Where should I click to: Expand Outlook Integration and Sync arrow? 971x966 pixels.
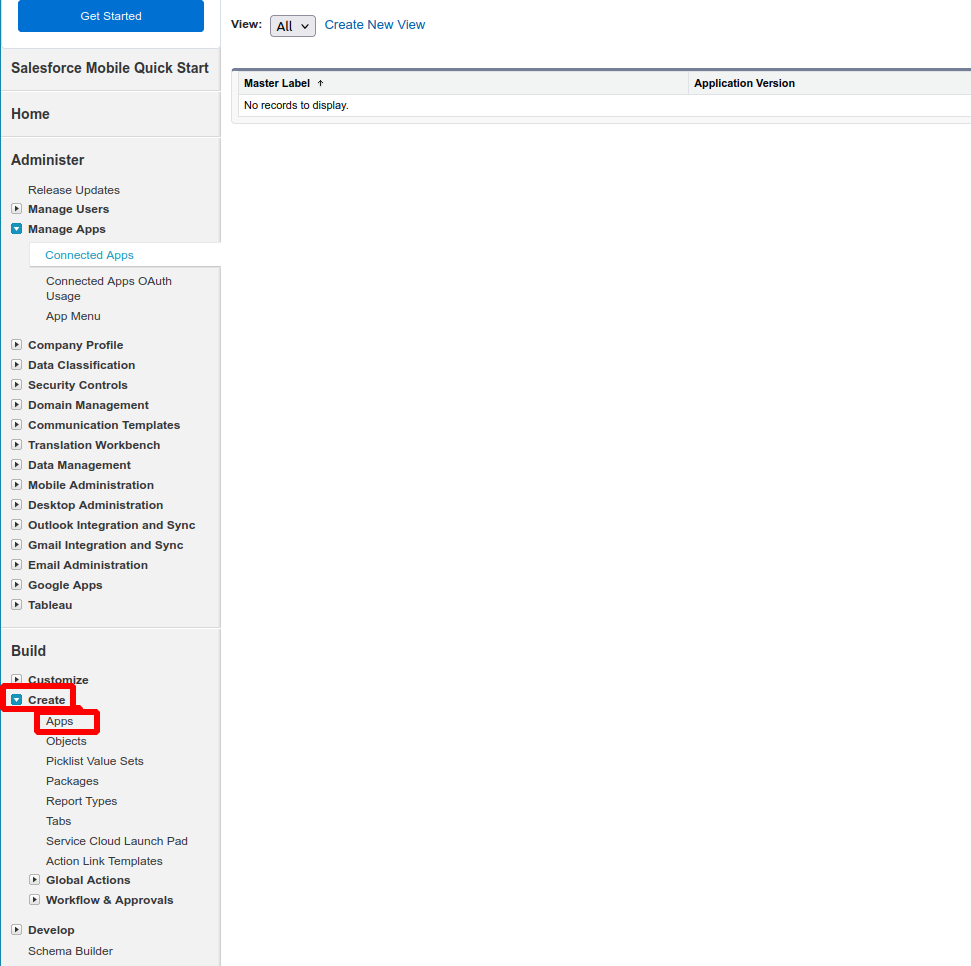[x=17, y=524]
